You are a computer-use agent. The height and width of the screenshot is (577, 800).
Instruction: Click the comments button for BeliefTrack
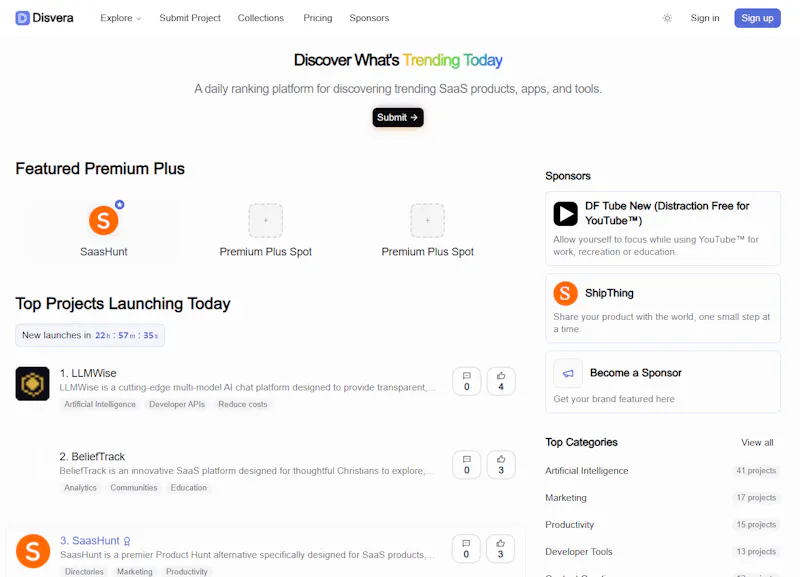(466, 465)
